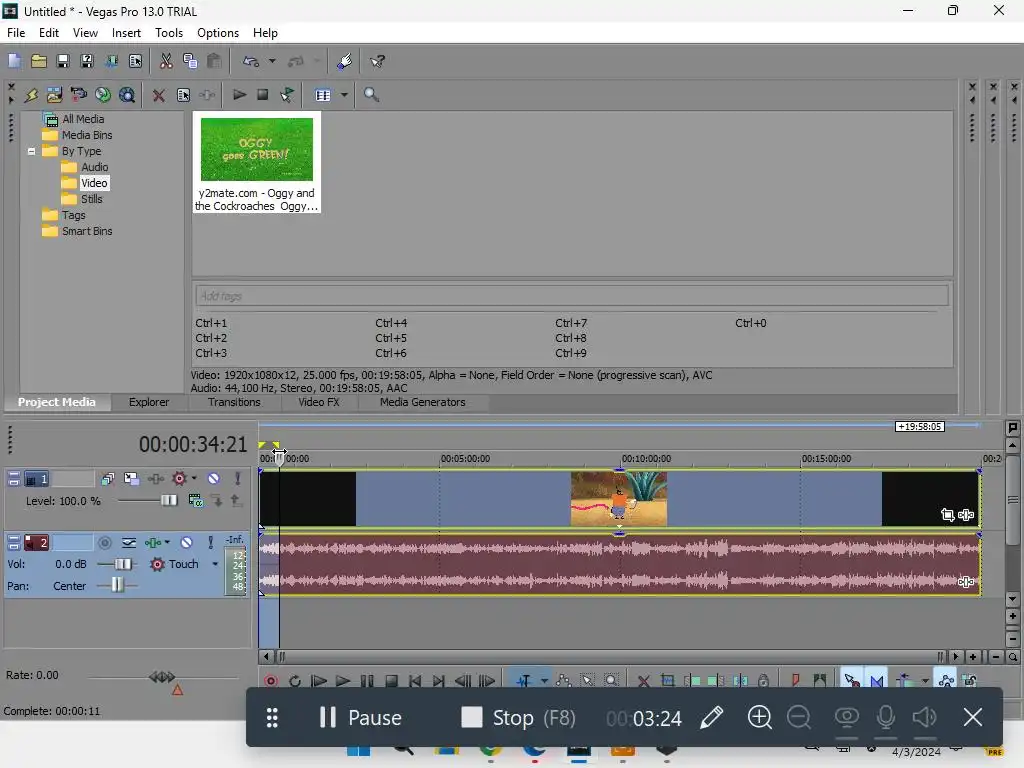
Task: Stop media preview with the square icon
Action: tap(263, 95)
